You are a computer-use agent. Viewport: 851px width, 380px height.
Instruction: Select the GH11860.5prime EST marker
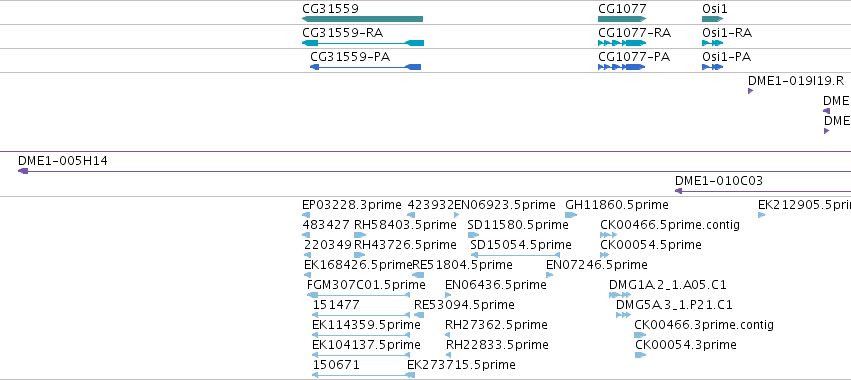coord(571,215)
